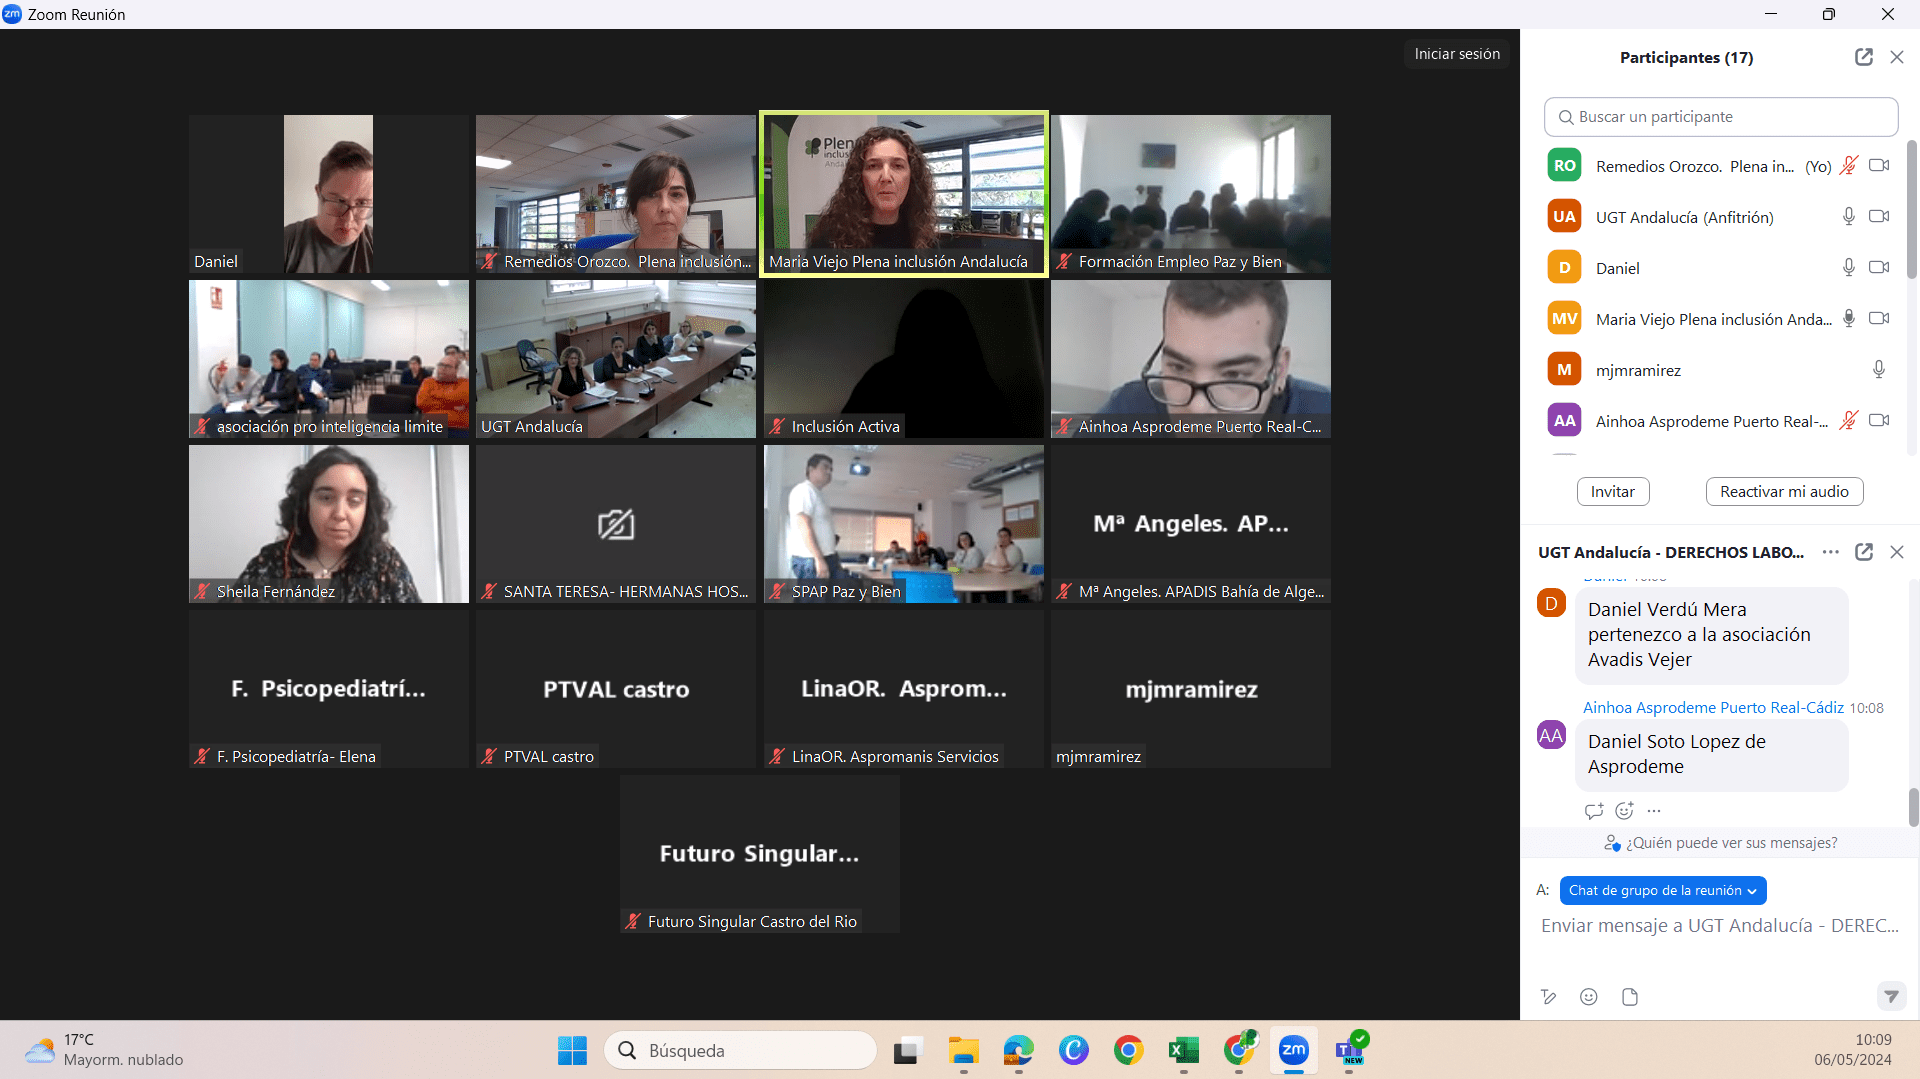Open Excel from the Windows taskbar
Screen dimensions: 1920x1079
1183,1050
